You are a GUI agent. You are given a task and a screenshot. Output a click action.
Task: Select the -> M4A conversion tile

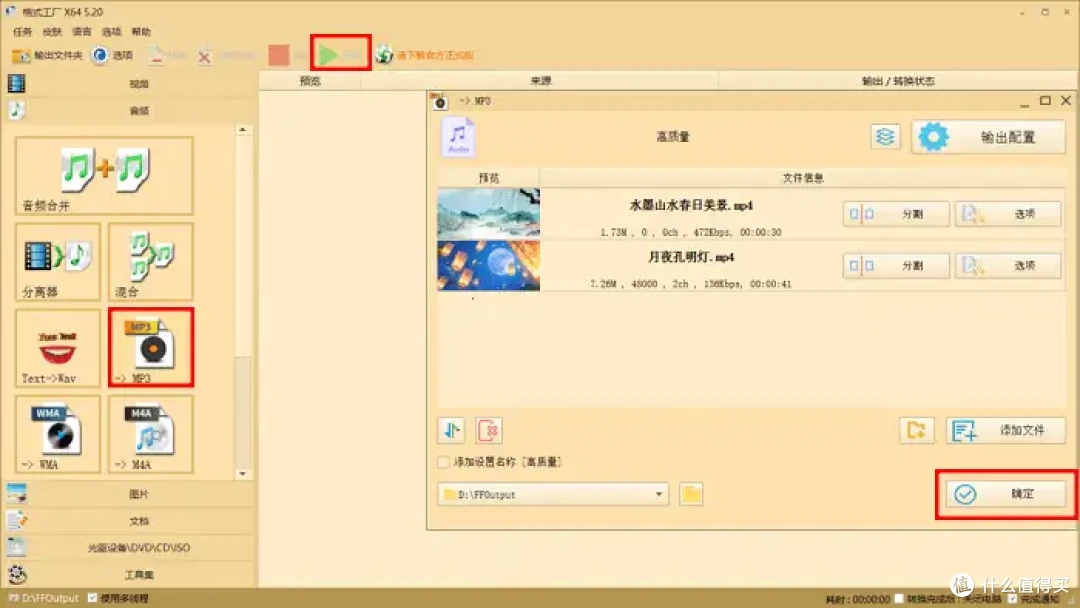point(151,434)
